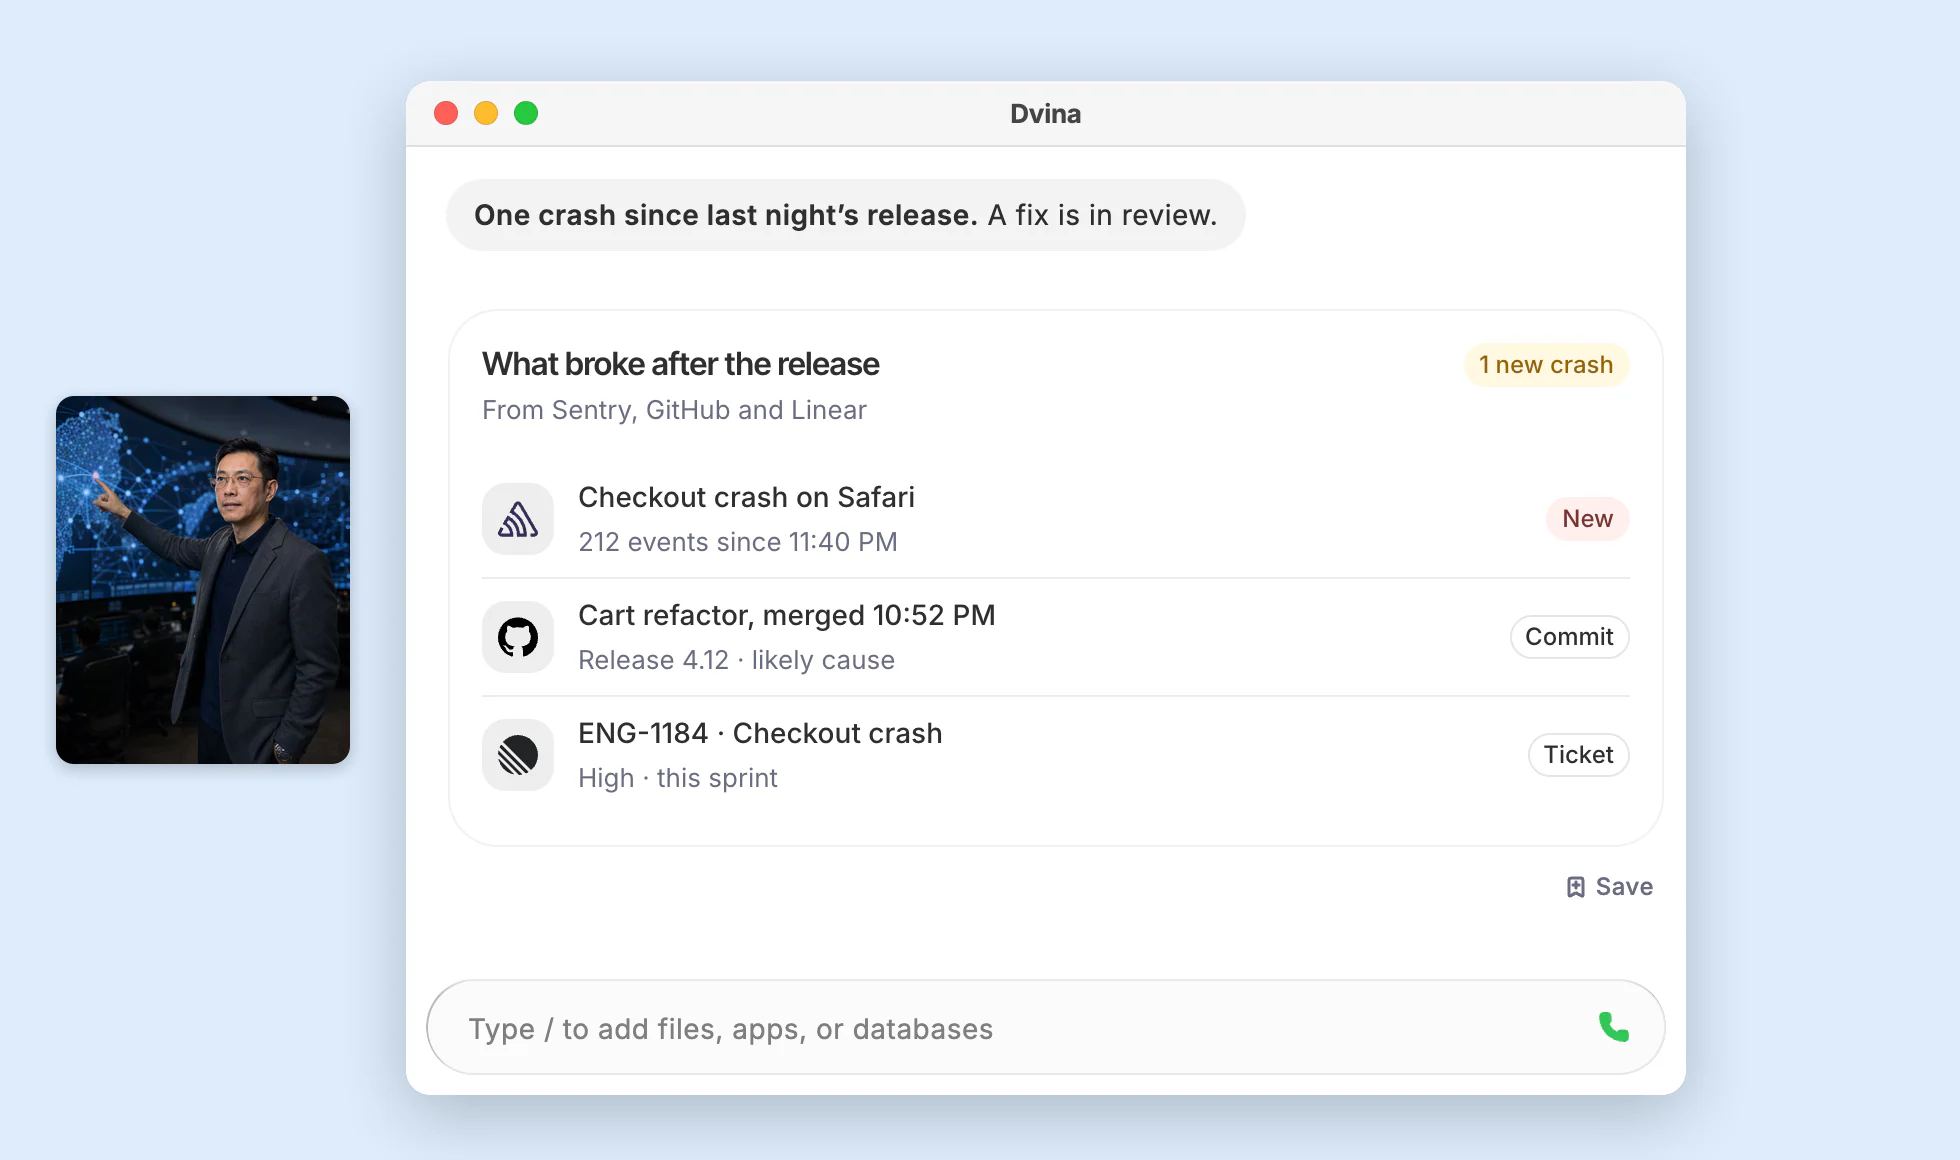Click the Dvina window title

(x=1045, y=114)
